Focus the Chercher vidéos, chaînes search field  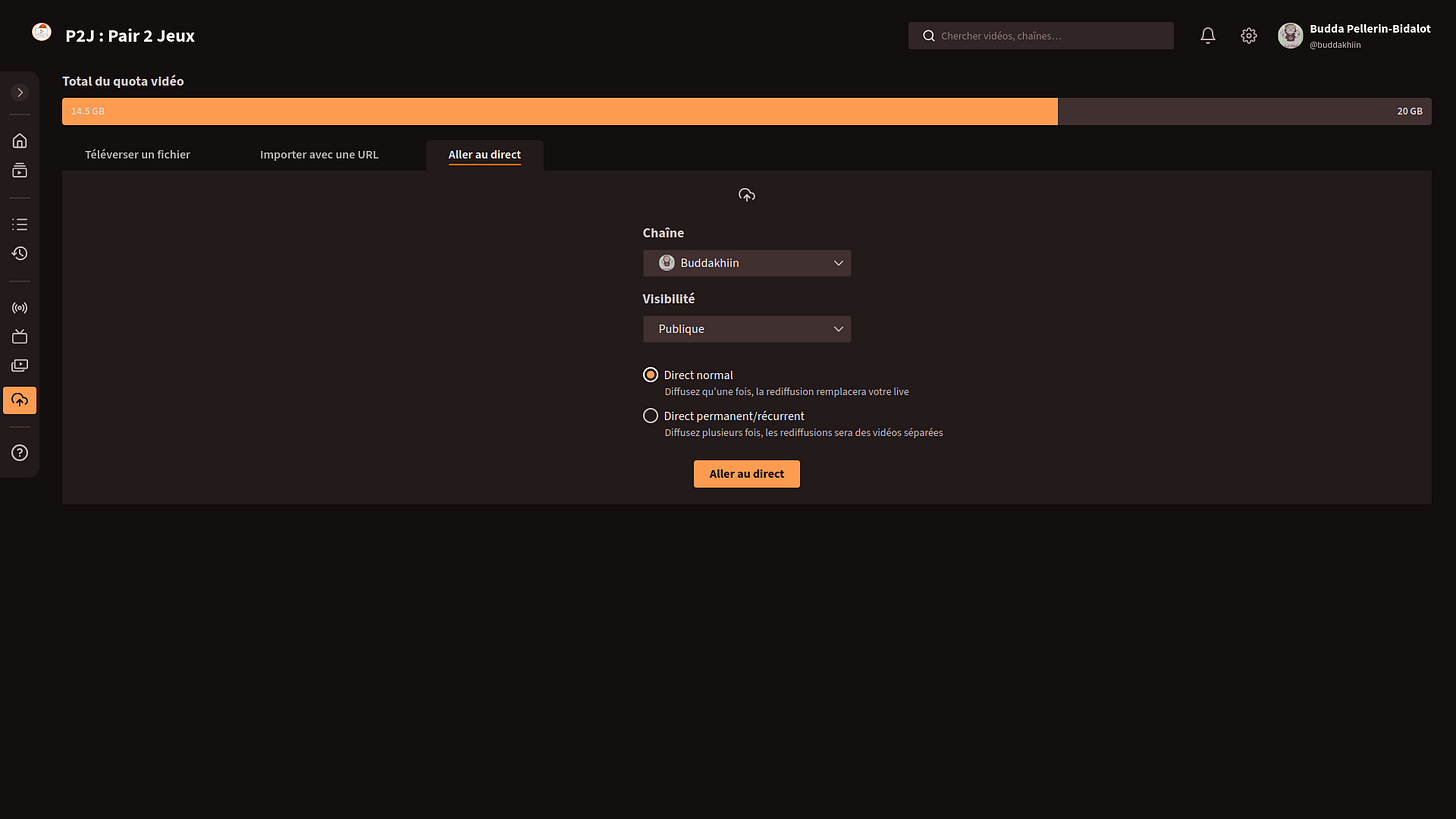[1041, 36]
